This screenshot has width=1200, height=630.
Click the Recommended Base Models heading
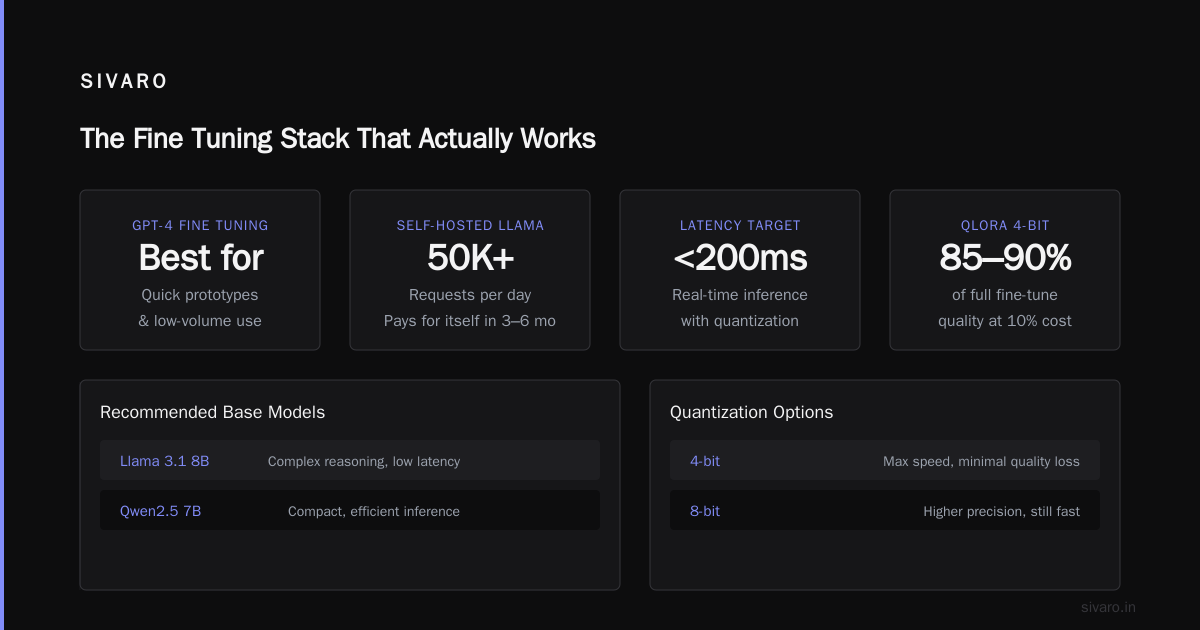pos(212,412)
